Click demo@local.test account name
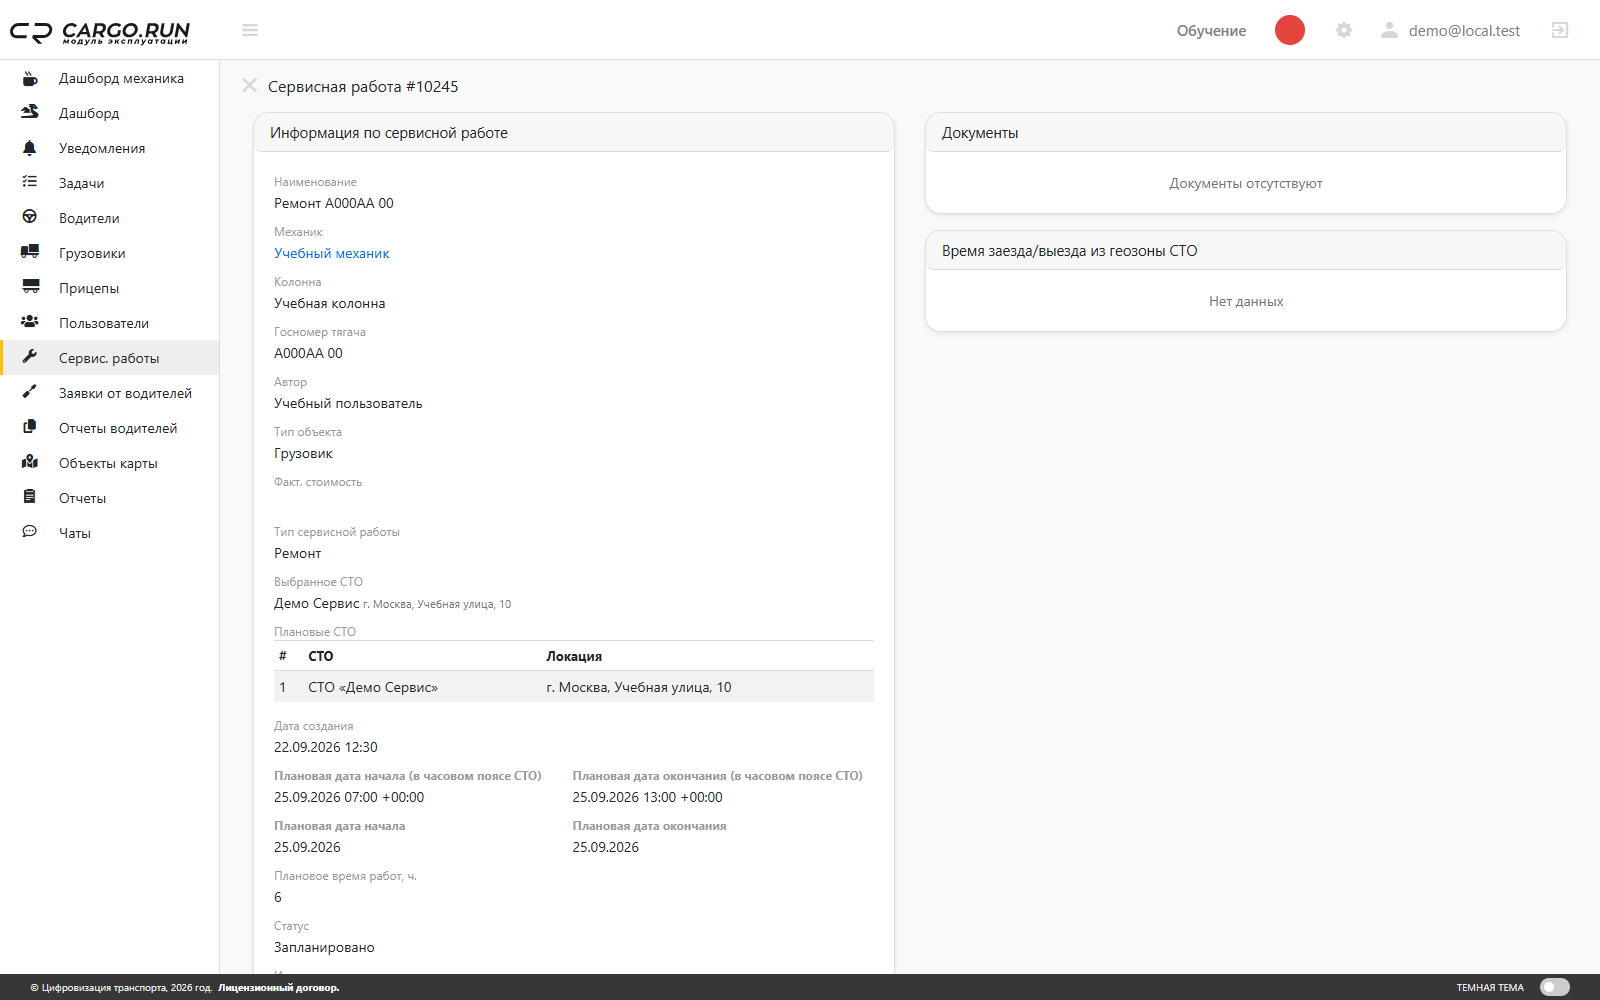Viewport: 1600px width, 1000px height. click(x=1464, y=31)
